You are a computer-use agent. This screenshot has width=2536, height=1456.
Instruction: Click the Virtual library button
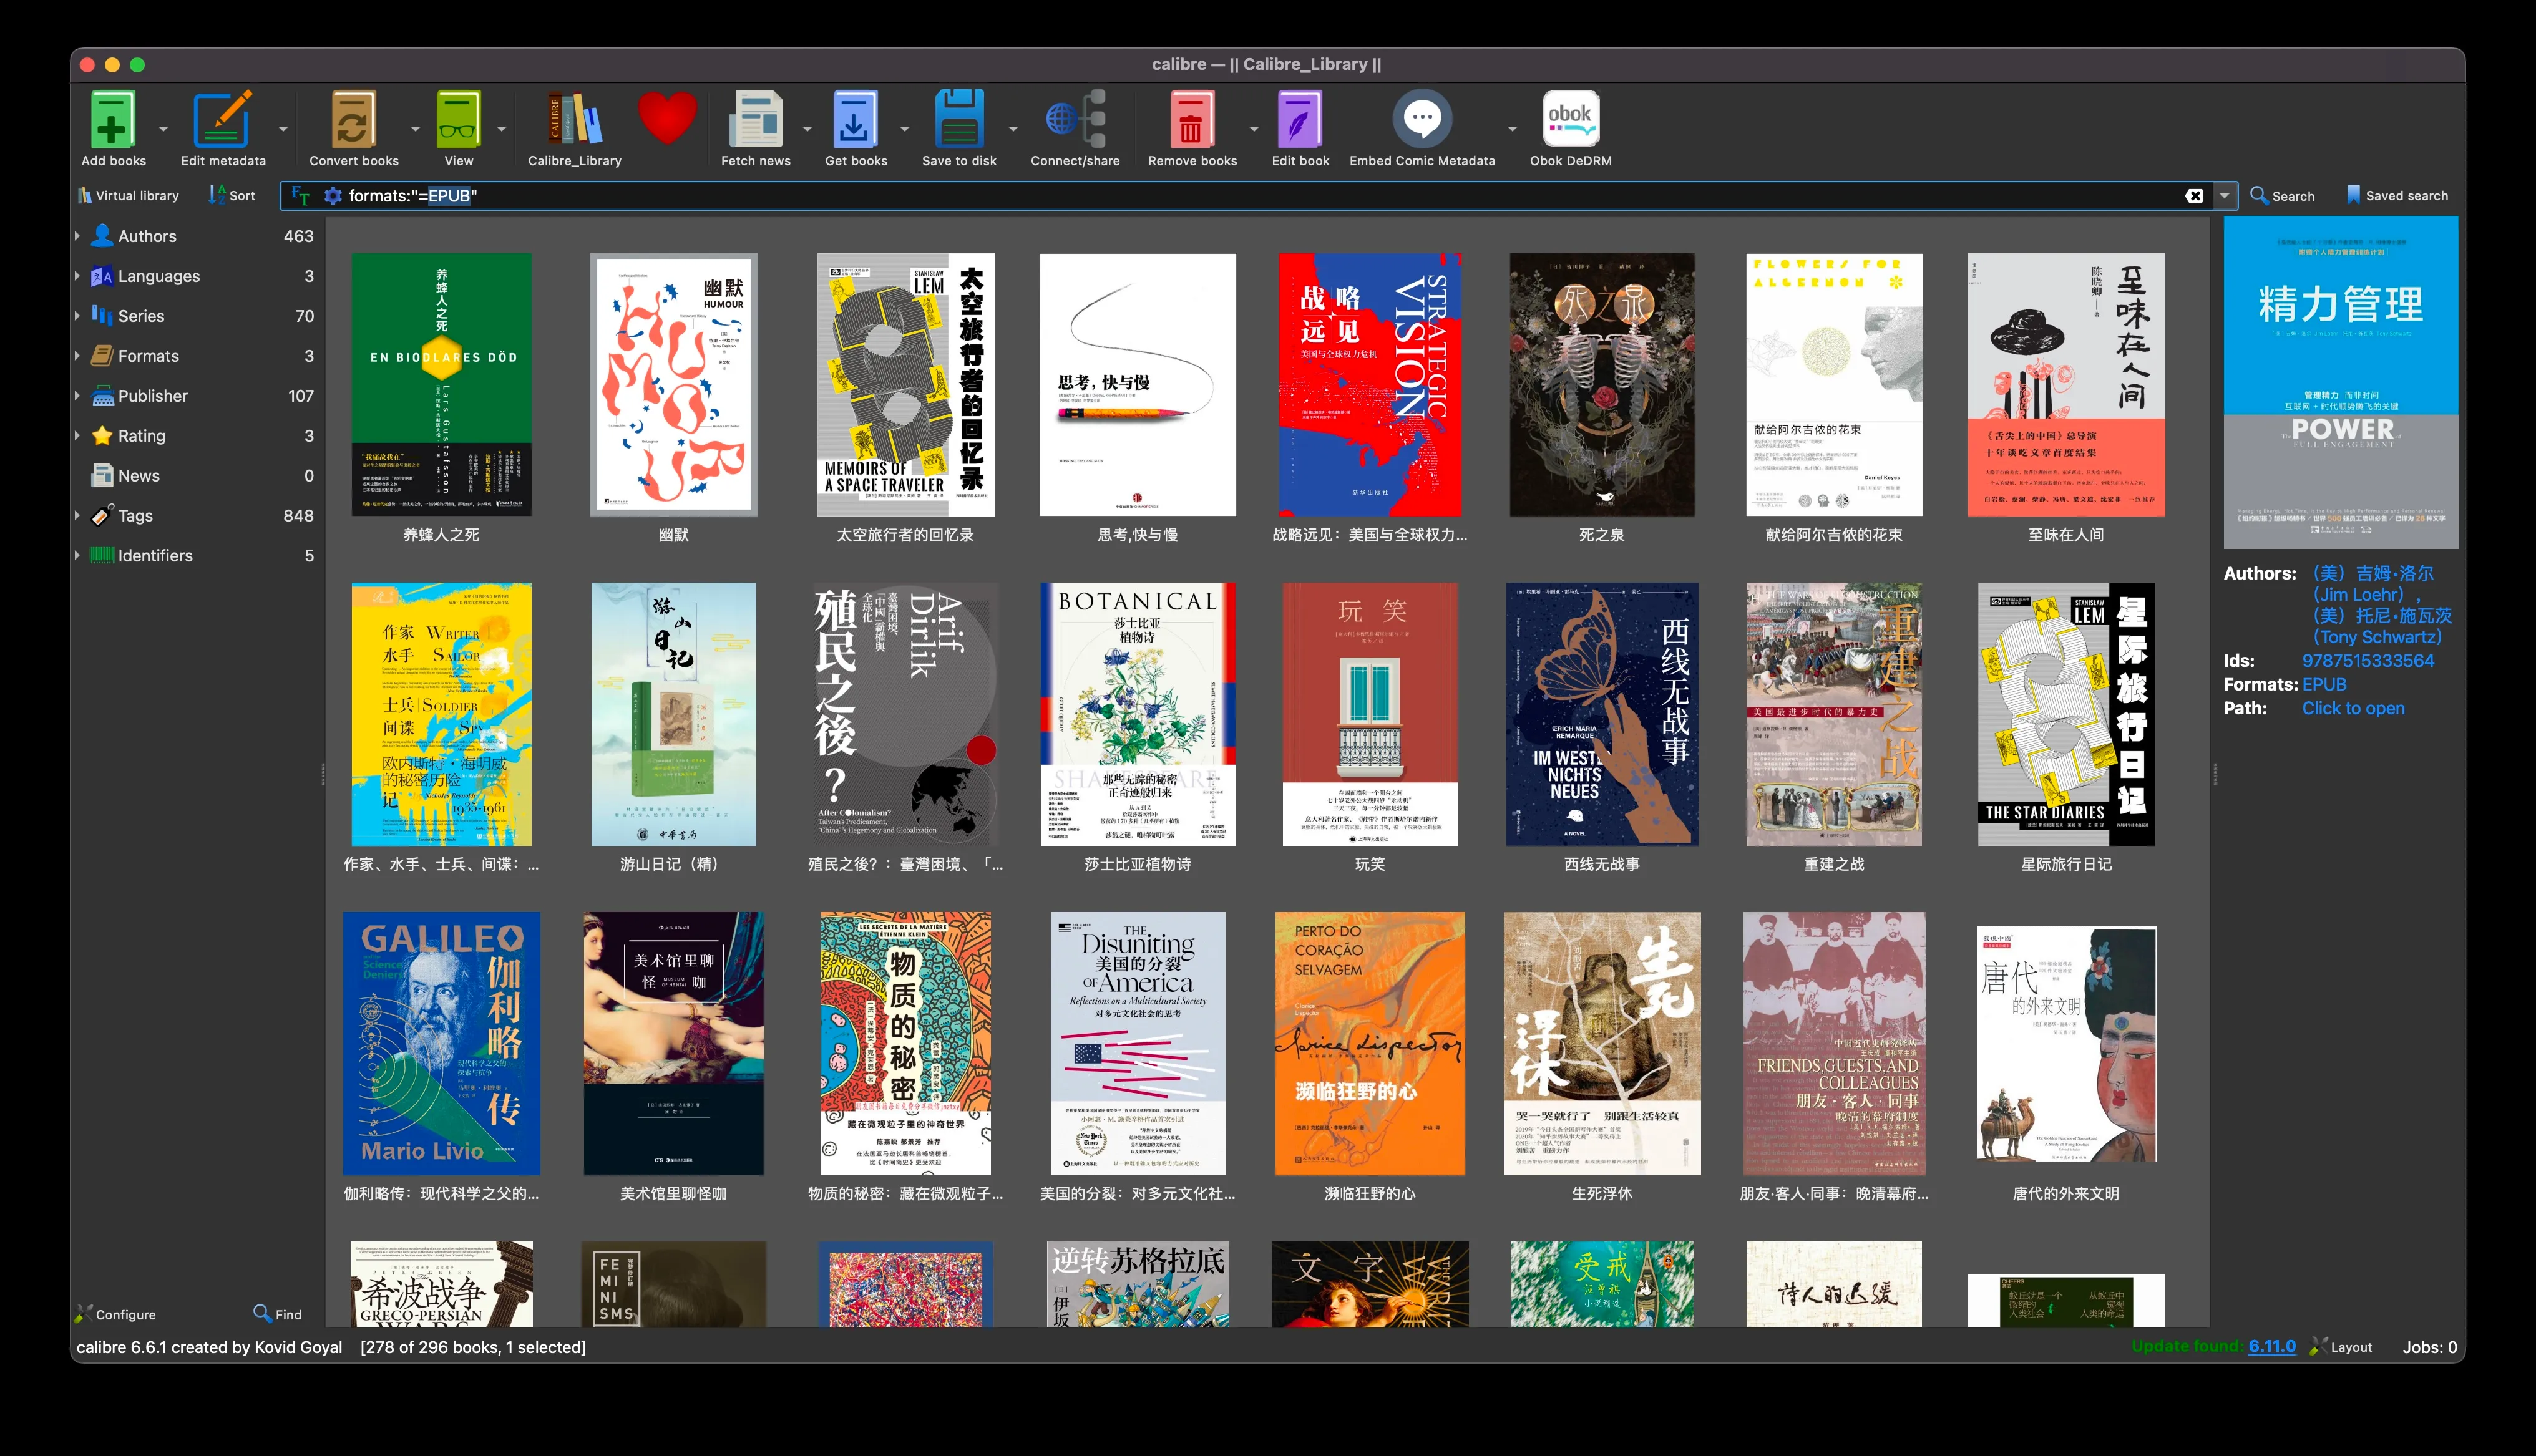128,196
